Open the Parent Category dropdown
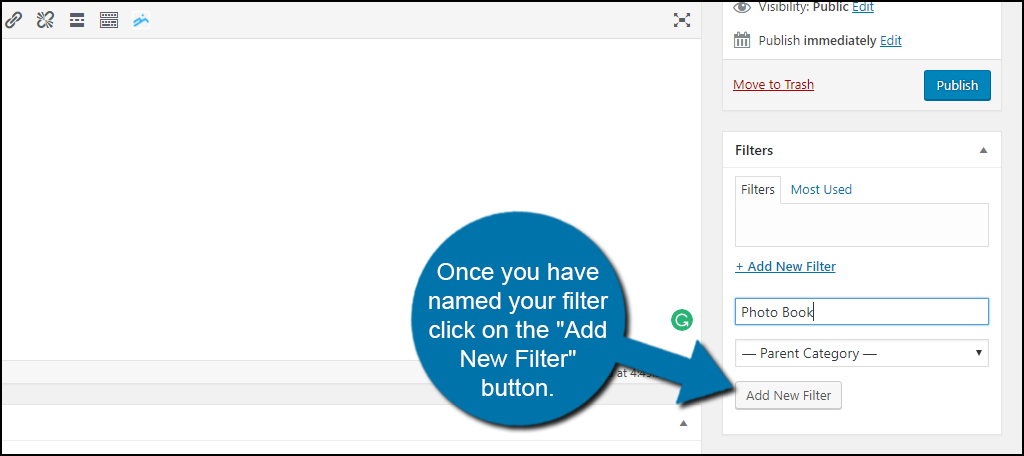Viewport: 1024px width, 456px height. pos(861,353)
